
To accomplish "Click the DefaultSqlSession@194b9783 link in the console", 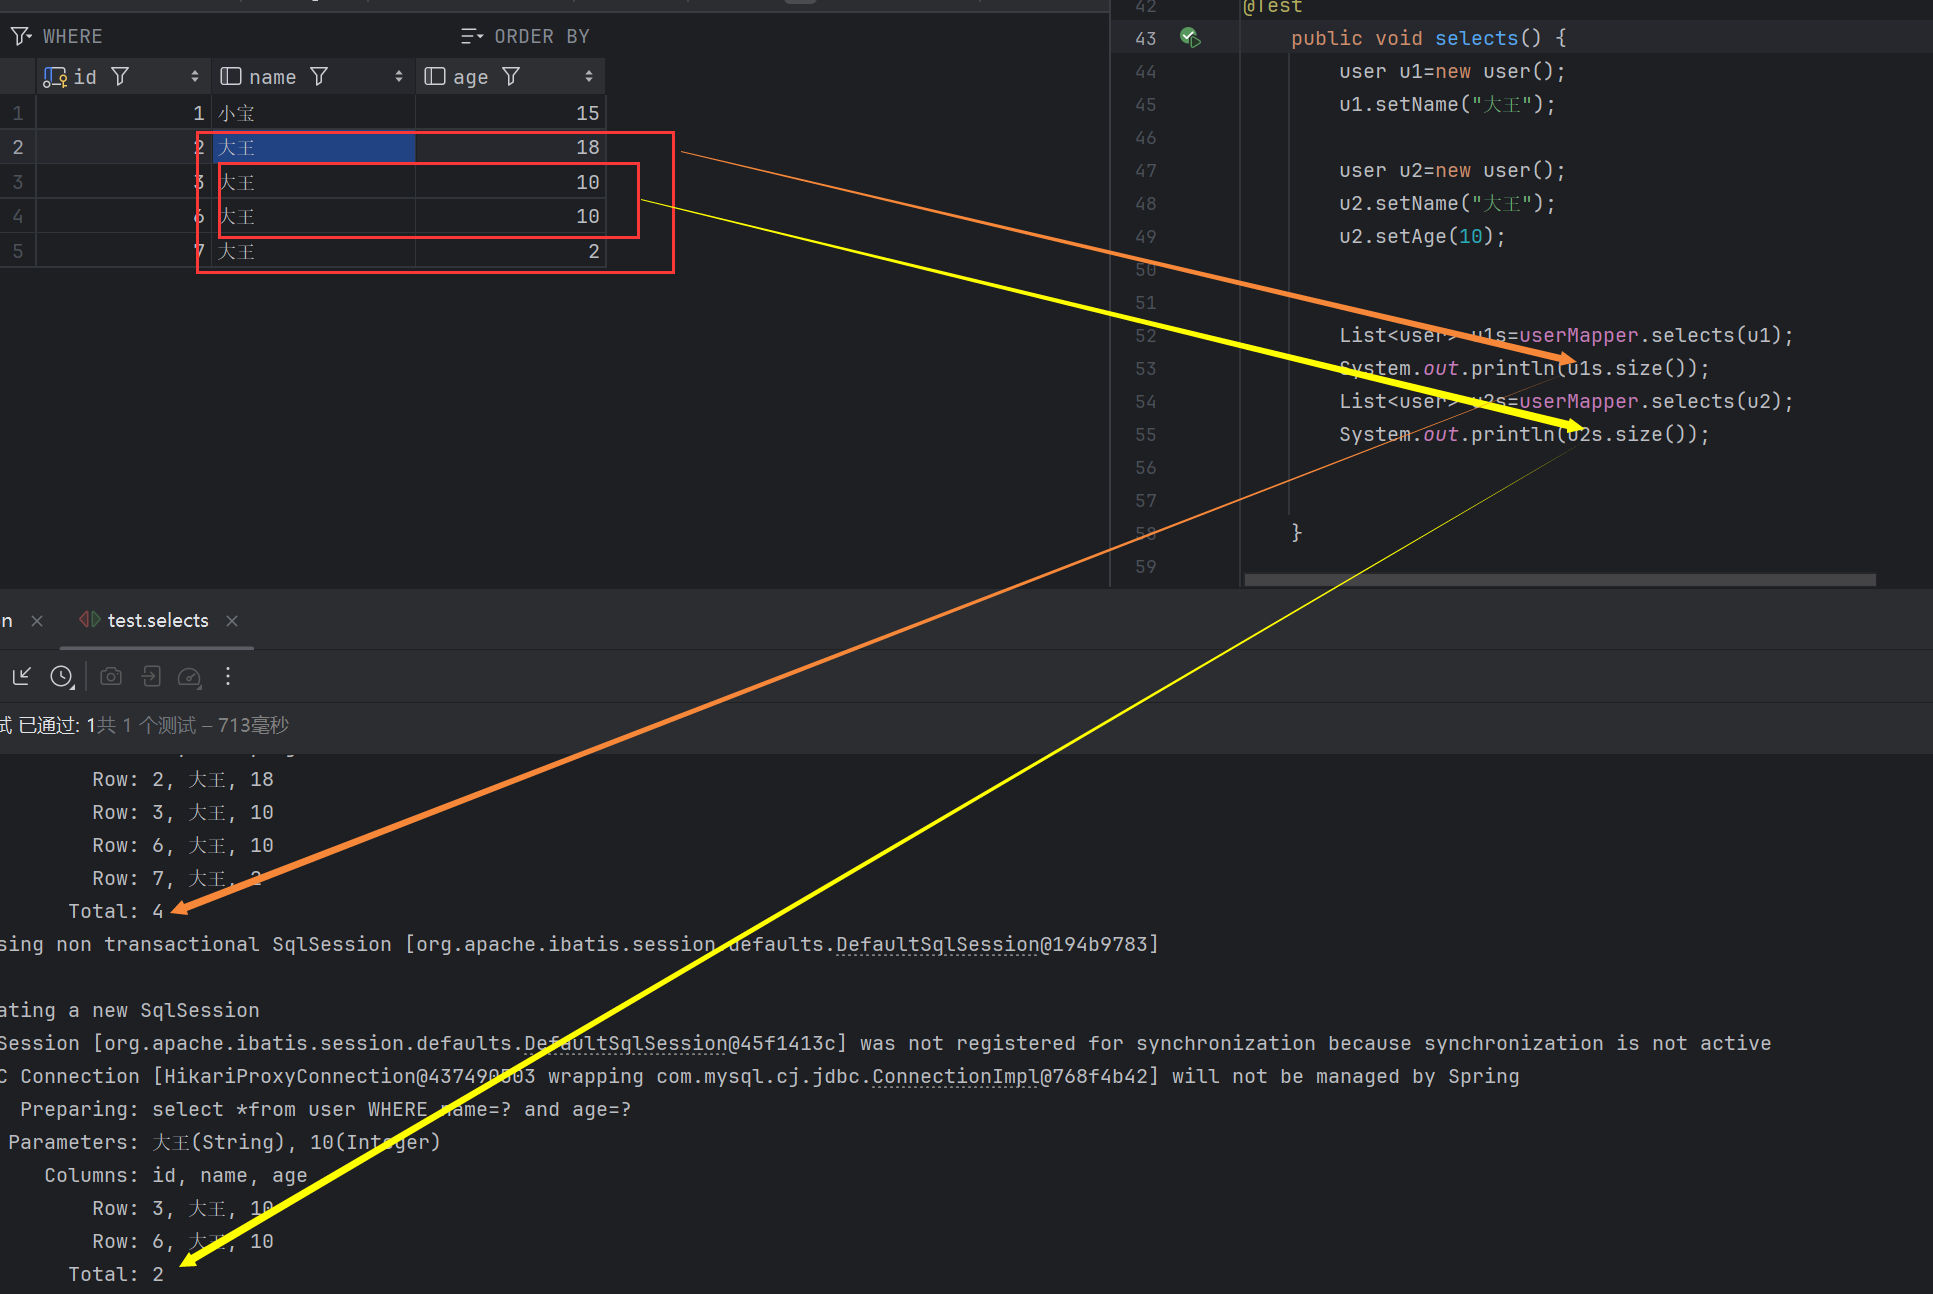I will coord(937,945).
